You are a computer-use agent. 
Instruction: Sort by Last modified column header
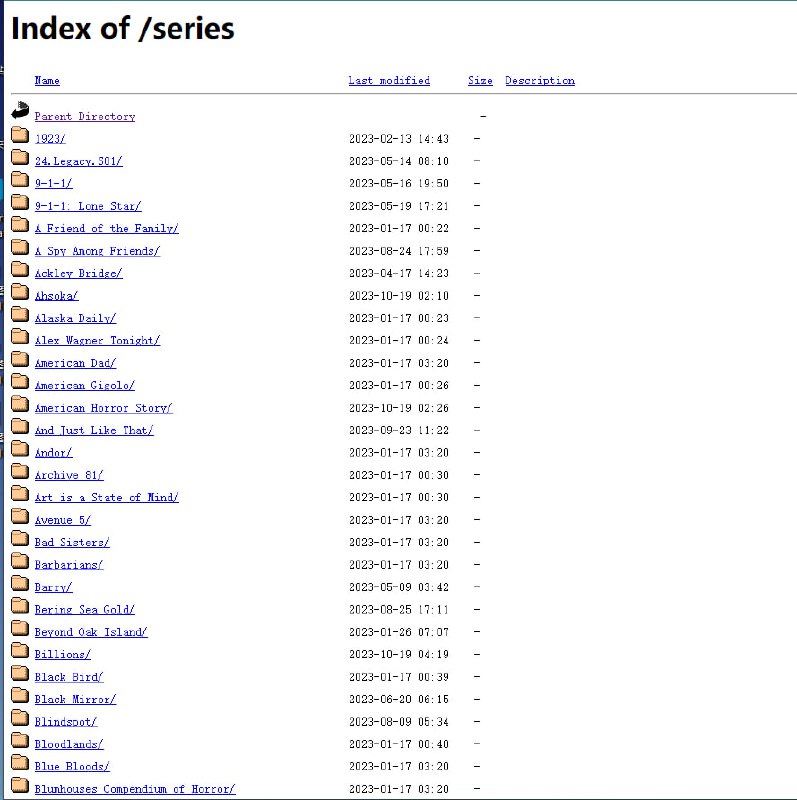coord(389,81)
